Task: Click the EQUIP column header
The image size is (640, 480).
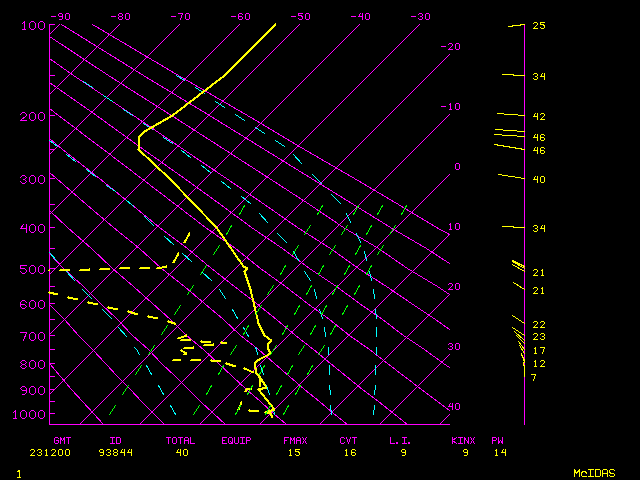Action: (237, 440)
